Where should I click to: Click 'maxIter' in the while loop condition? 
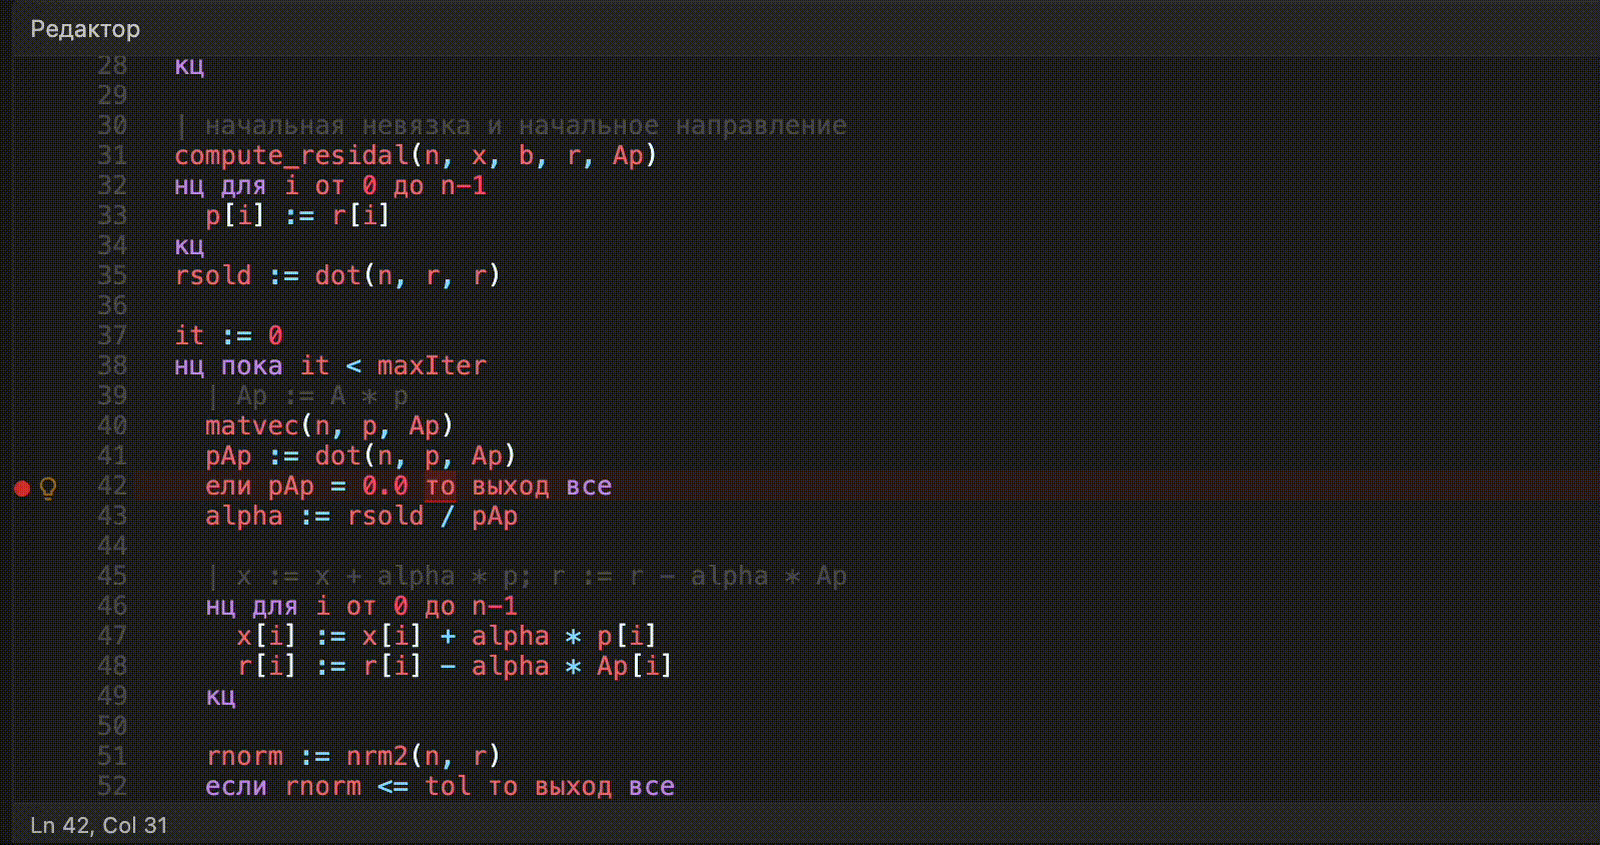coord(431,366)
